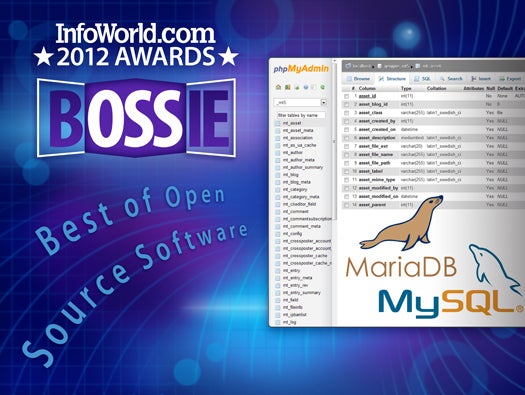This screenshot has width=525, height=395.
Task: Check the asset_file_ext column checkbox
Action: pos(347,146)
